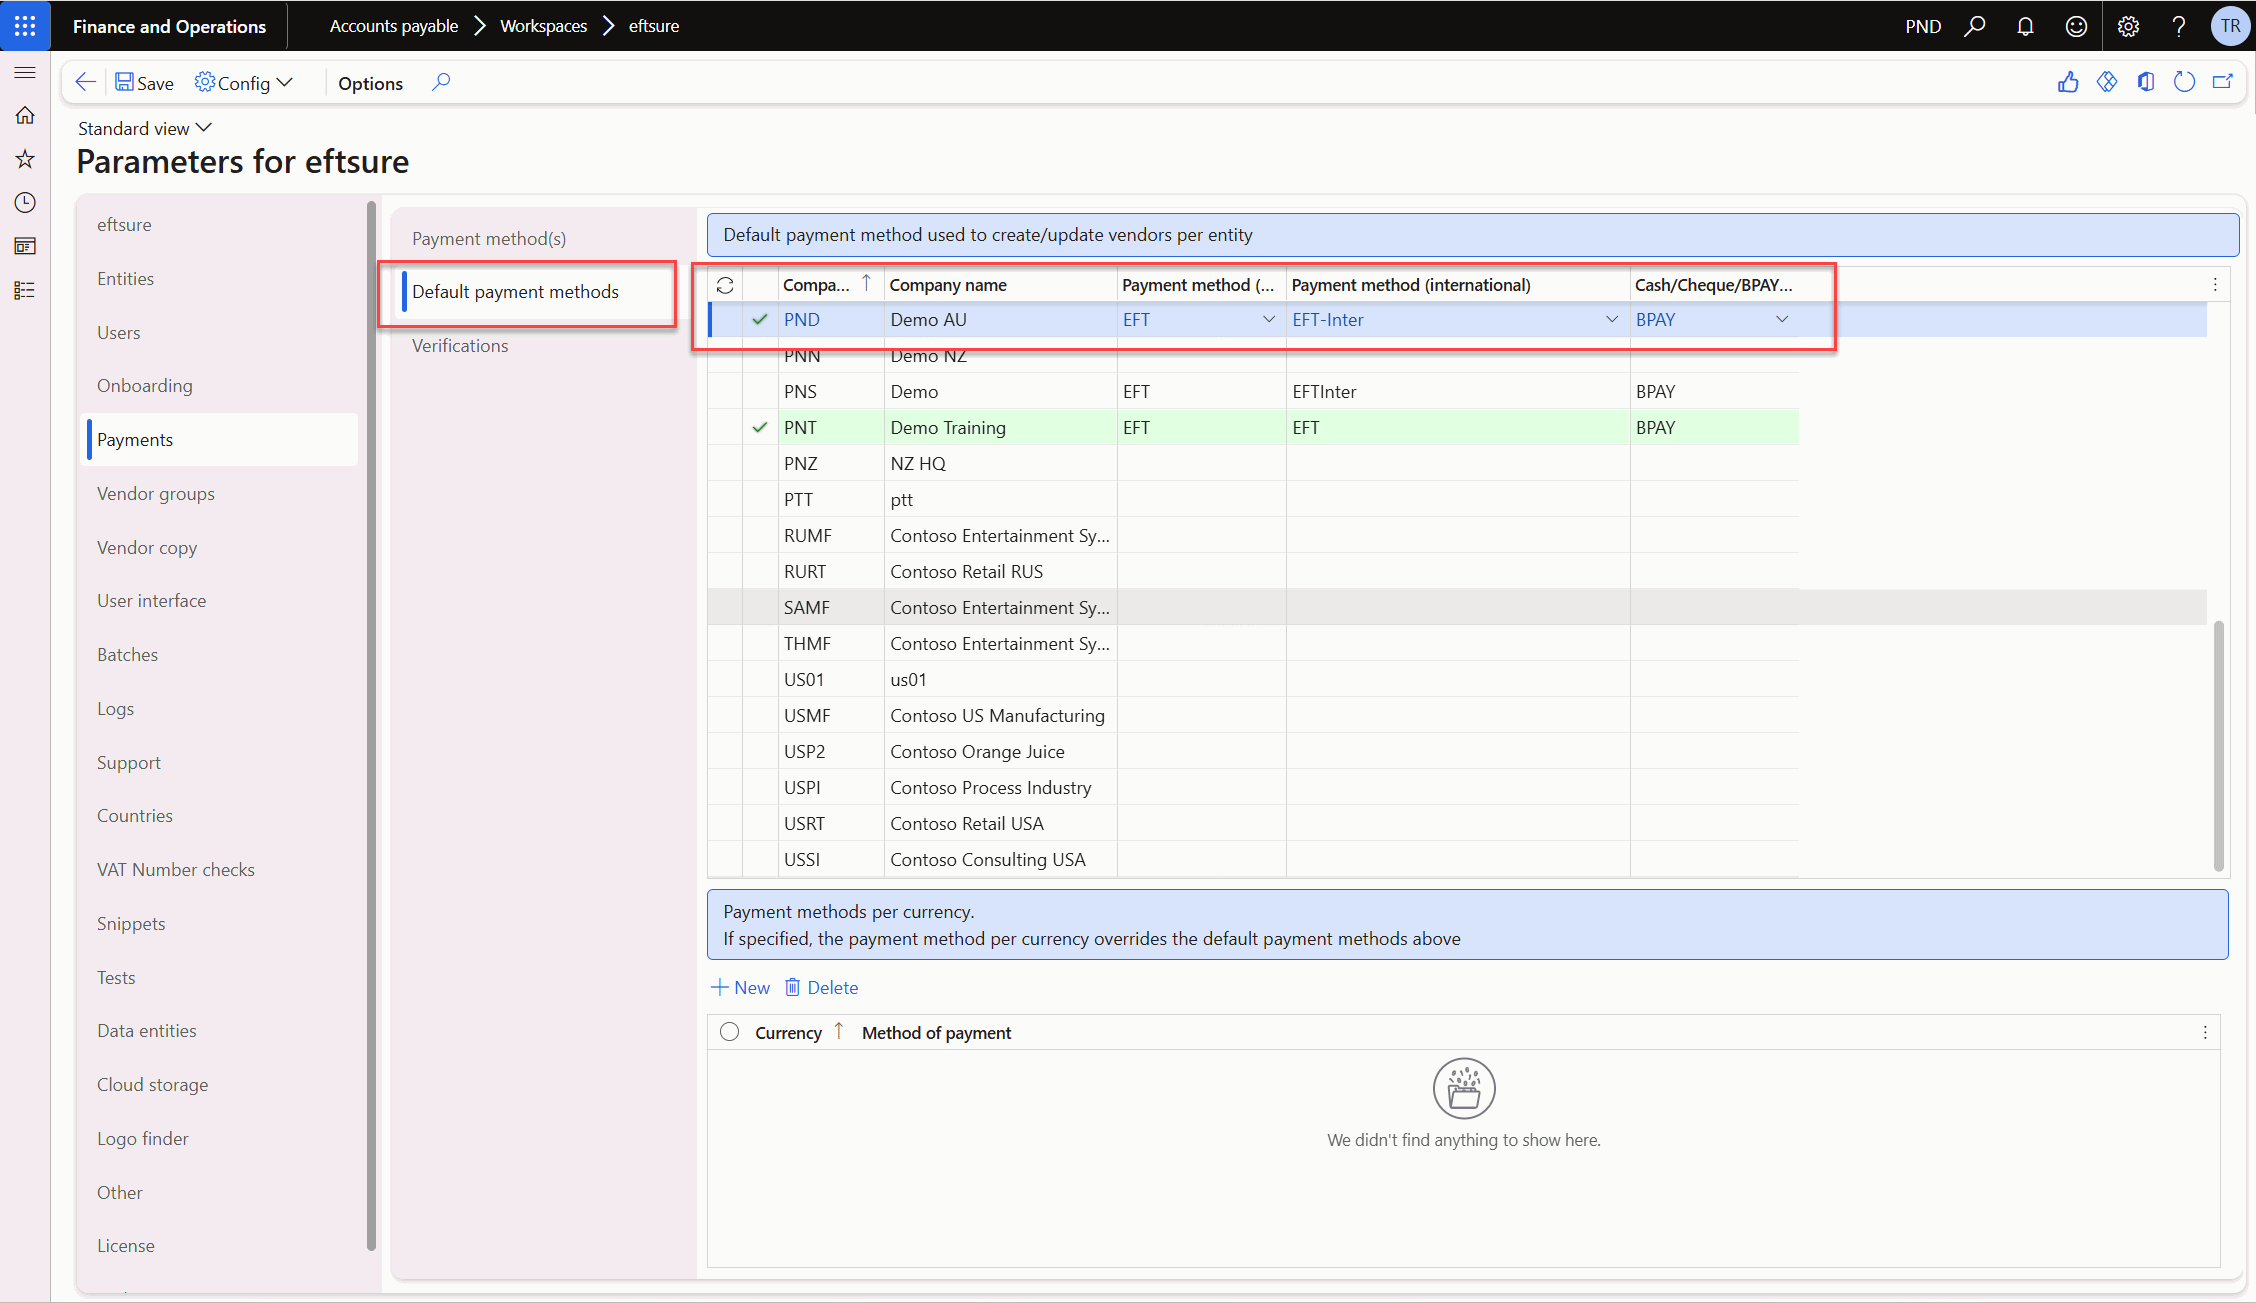The image size is (2256, 1303).
Task: Open Recent clock icon in left rail
Action: tap(25, 203)
